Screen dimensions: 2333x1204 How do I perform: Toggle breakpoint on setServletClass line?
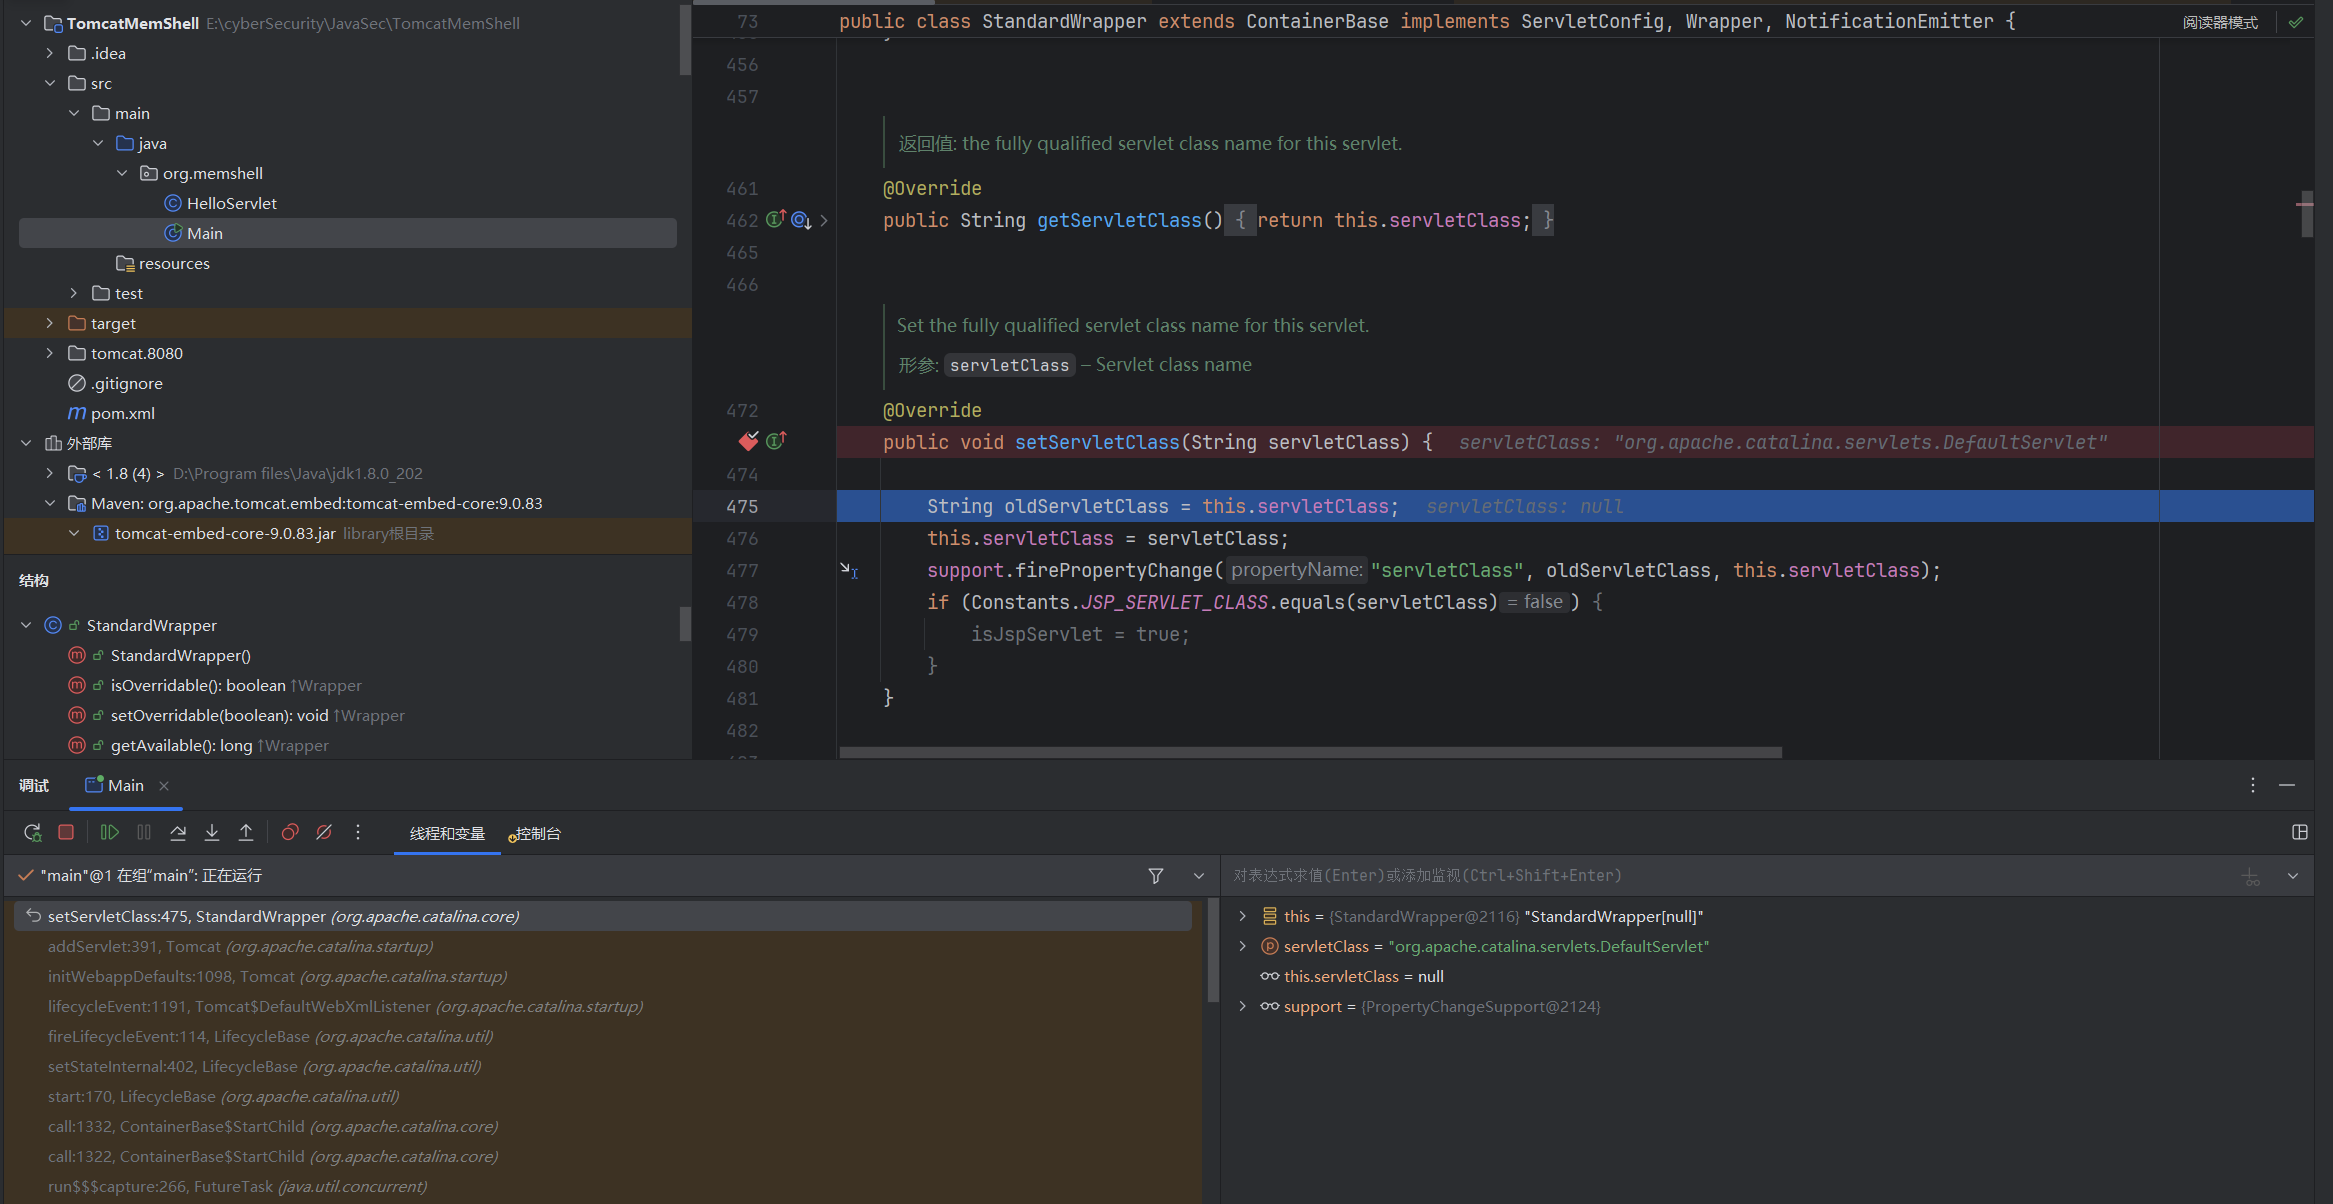tap(748, 441)
